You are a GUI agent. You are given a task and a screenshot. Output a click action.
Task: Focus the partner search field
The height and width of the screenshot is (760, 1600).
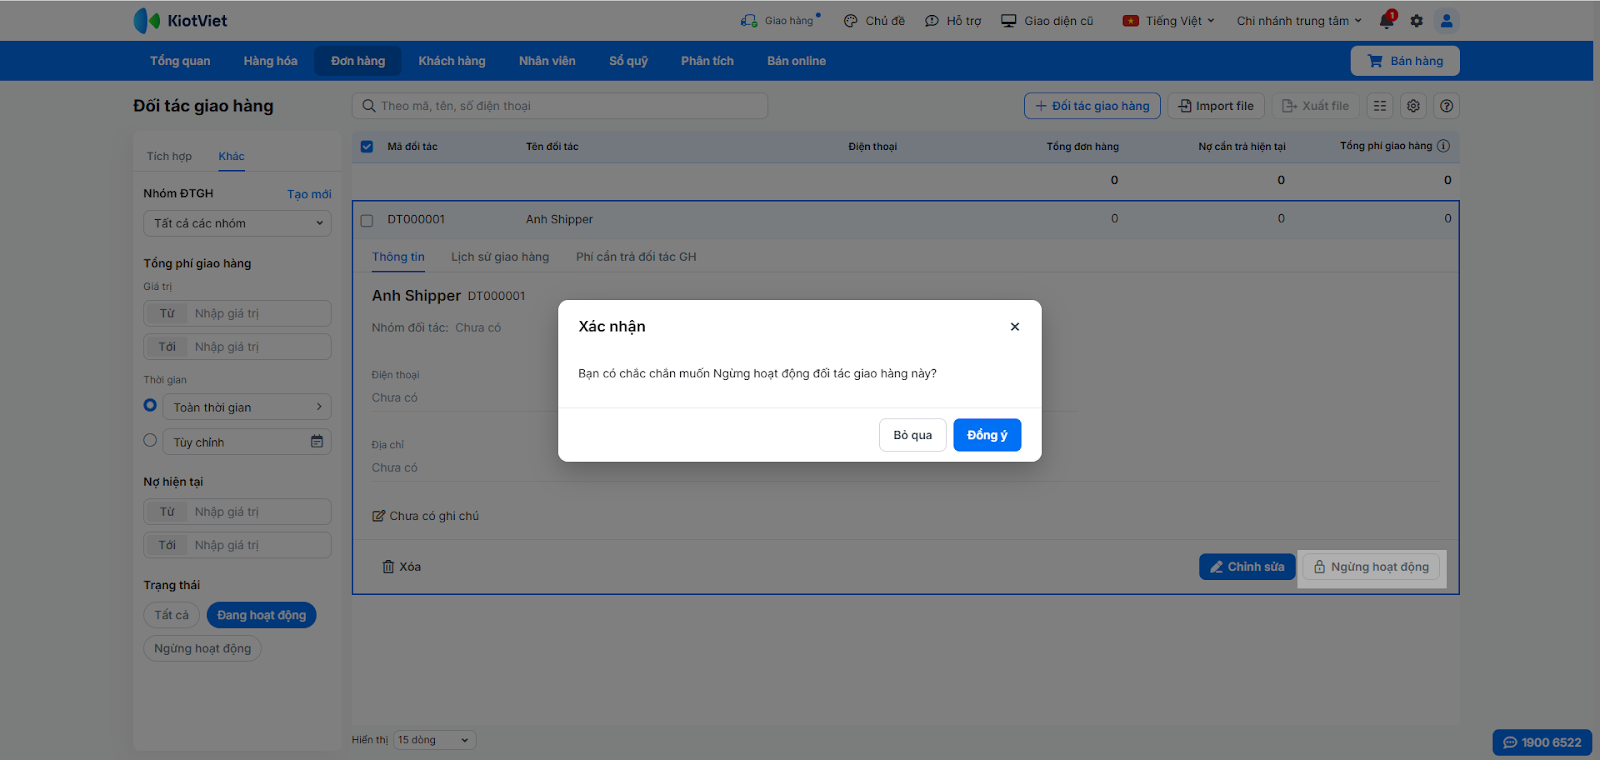tap(560, 106)
